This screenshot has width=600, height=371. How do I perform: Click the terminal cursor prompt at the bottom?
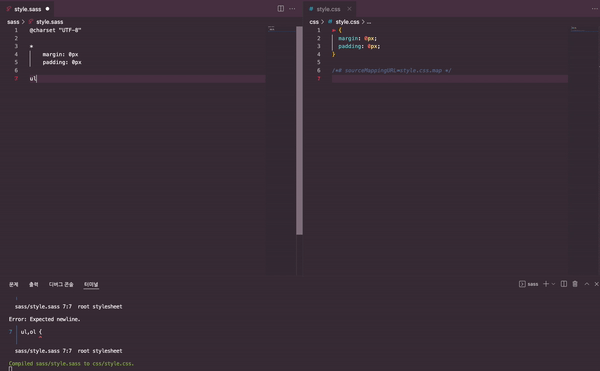click(10, 369)
